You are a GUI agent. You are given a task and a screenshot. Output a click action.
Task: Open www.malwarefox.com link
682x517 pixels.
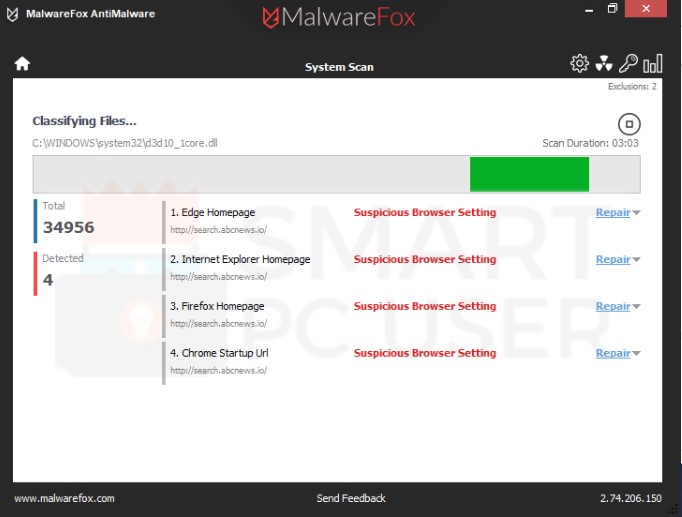pos(64,498)
